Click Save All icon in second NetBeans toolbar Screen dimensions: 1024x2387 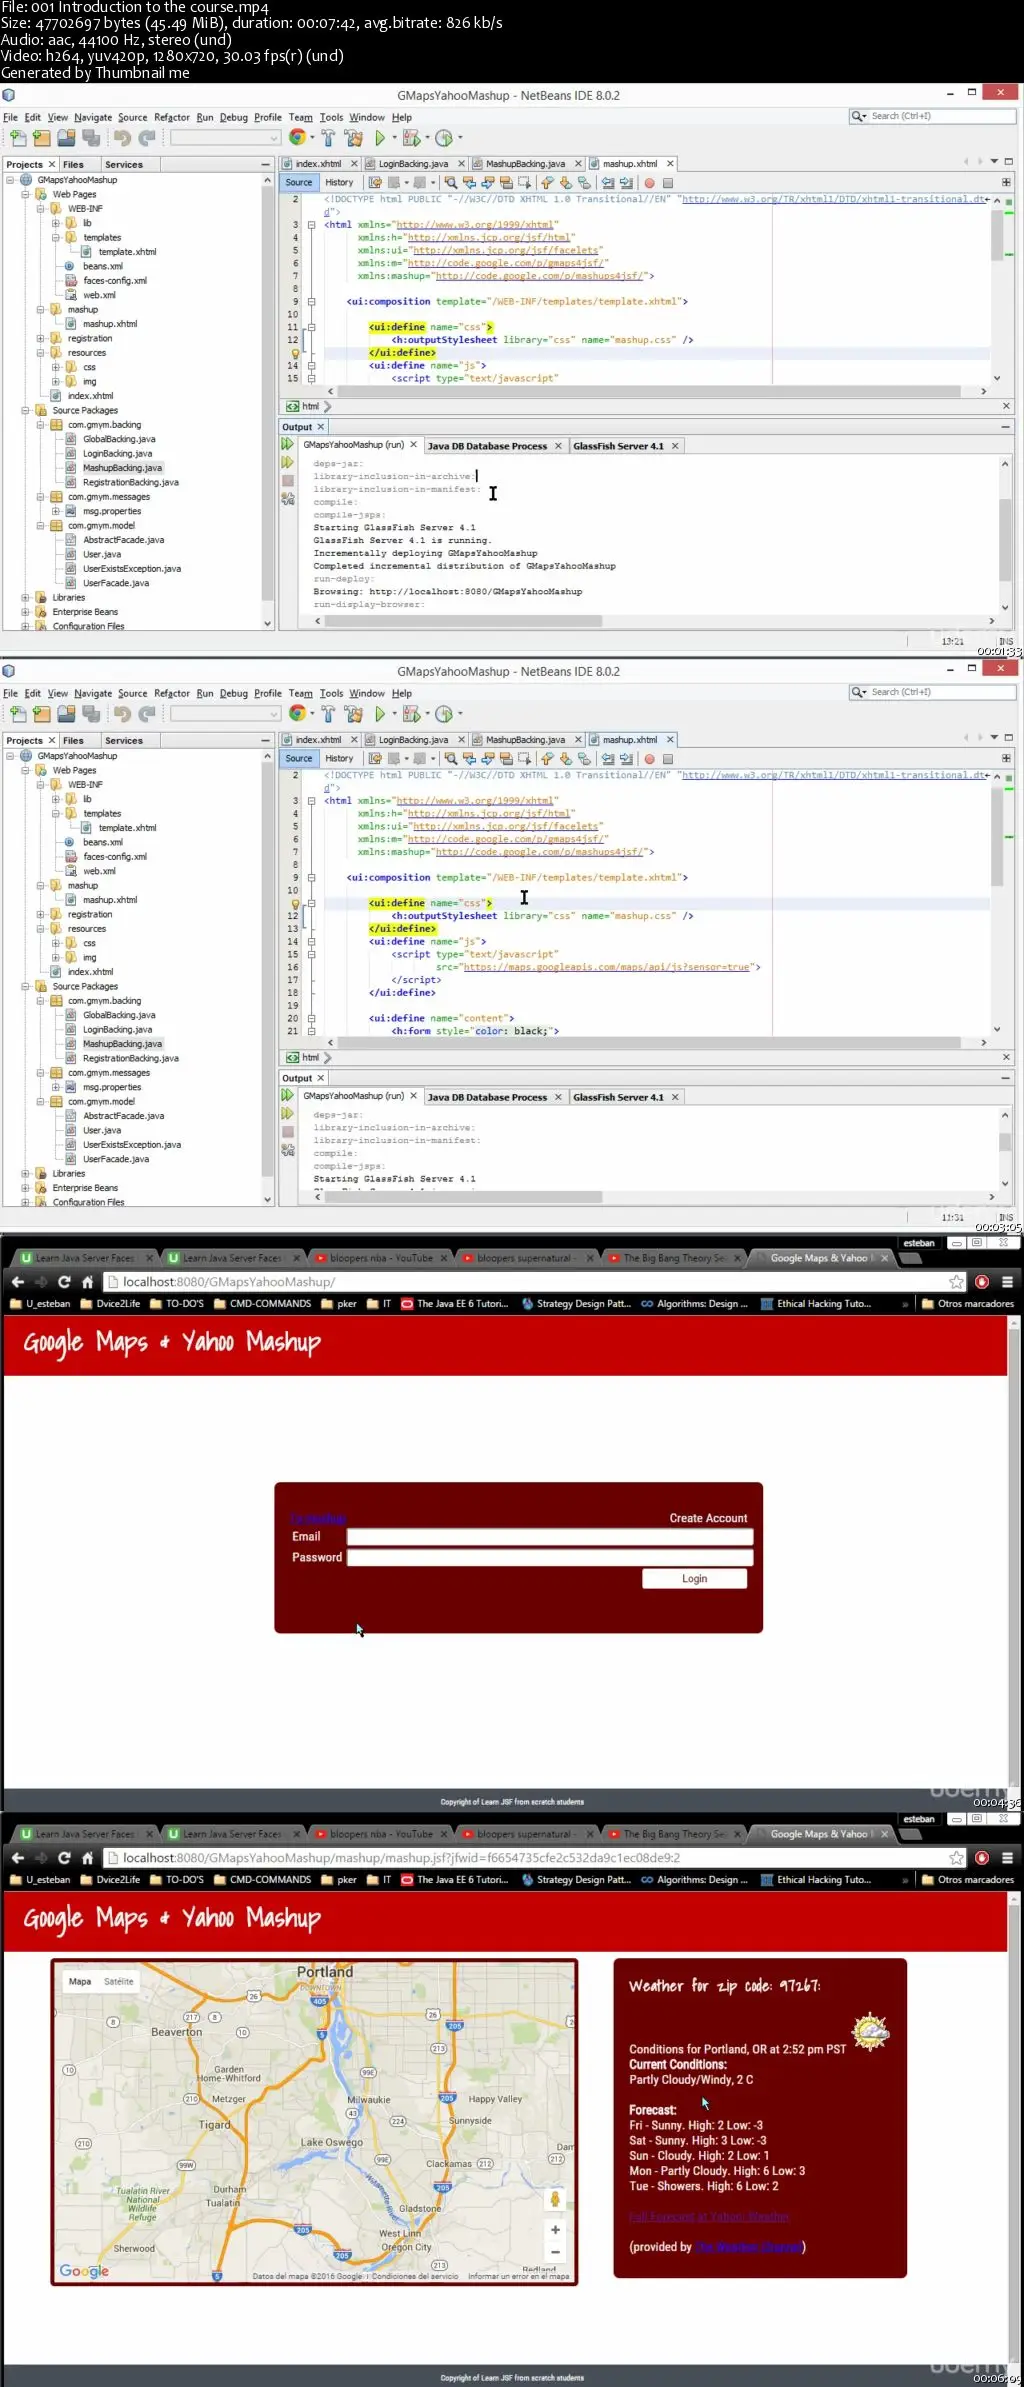pyautogui.click(x=90, y=714)
